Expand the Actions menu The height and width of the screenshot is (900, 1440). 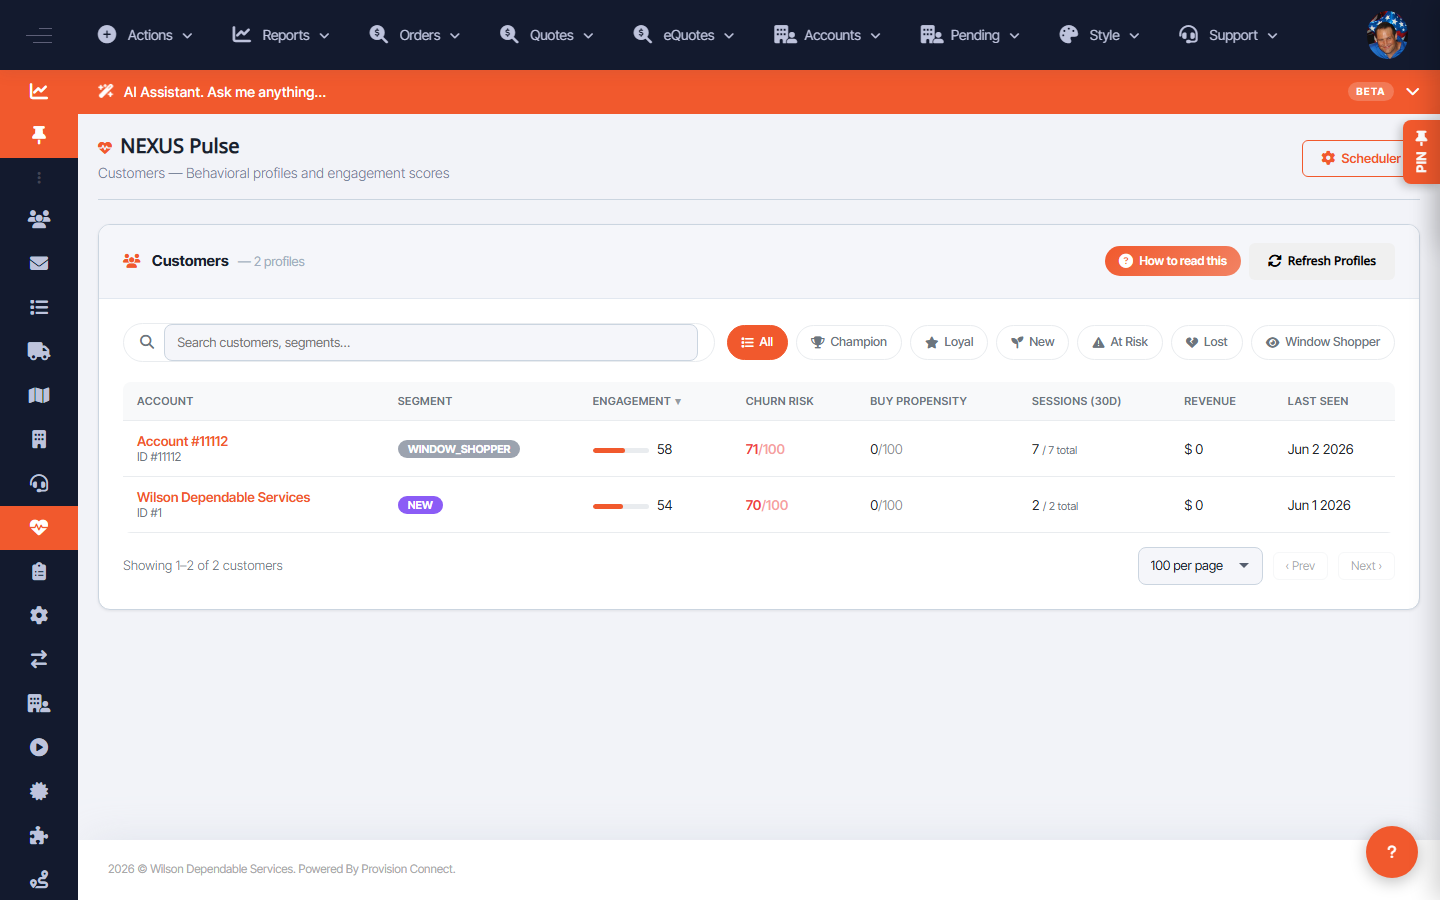(x=145, y=35)
